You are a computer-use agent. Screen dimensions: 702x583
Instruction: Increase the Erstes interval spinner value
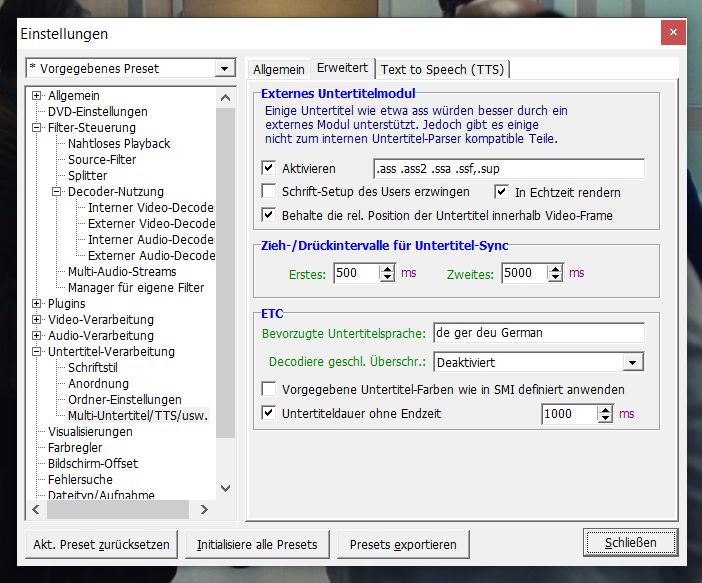(387, 269)
